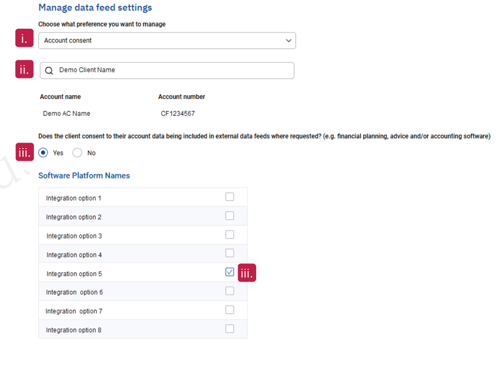The width and height of the screenshot is (500, 365).
Task: Expand the dropdown via its chevron arrow
Action: pos(288,41)
